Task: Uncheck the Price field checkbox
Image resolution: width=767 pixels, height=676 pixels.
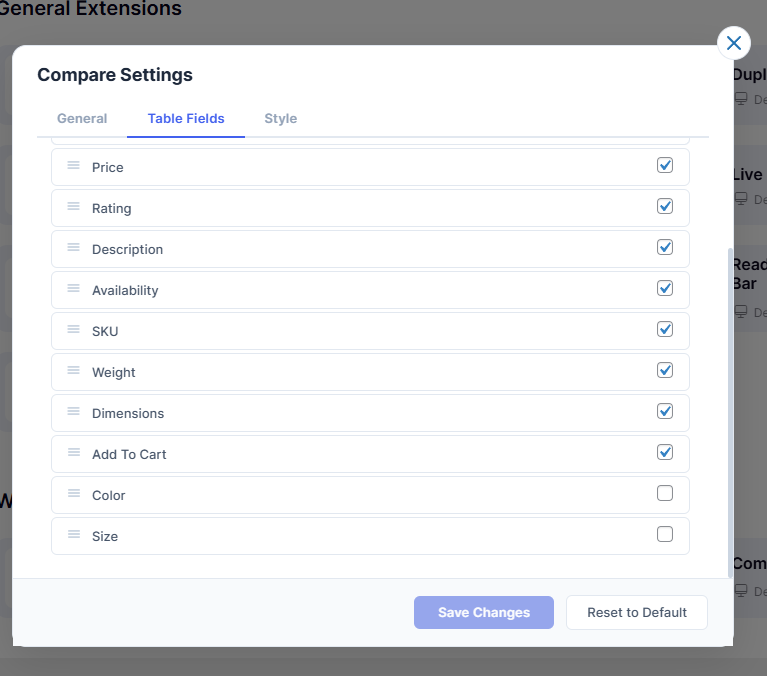Action: tap(665, 165)
